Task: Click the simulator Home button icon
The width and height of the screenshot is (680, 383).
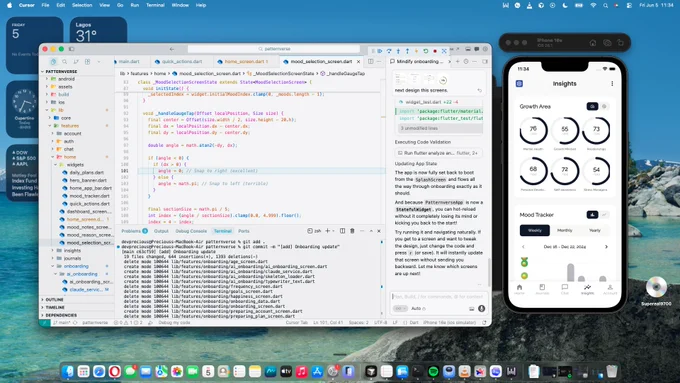Action: [x=593, y=43]
